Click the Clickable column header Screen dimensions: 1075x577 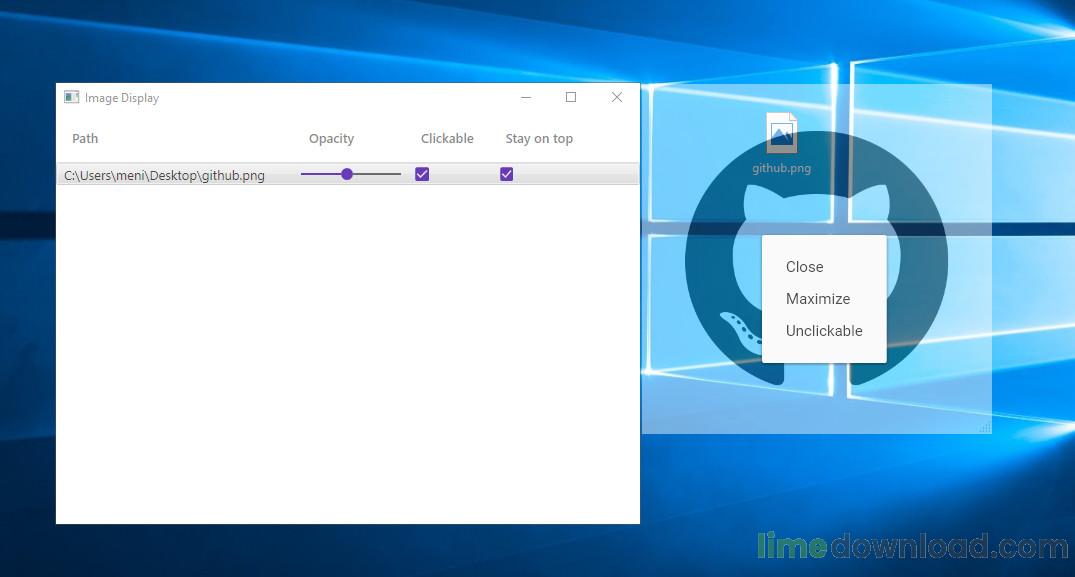[447, 138]
